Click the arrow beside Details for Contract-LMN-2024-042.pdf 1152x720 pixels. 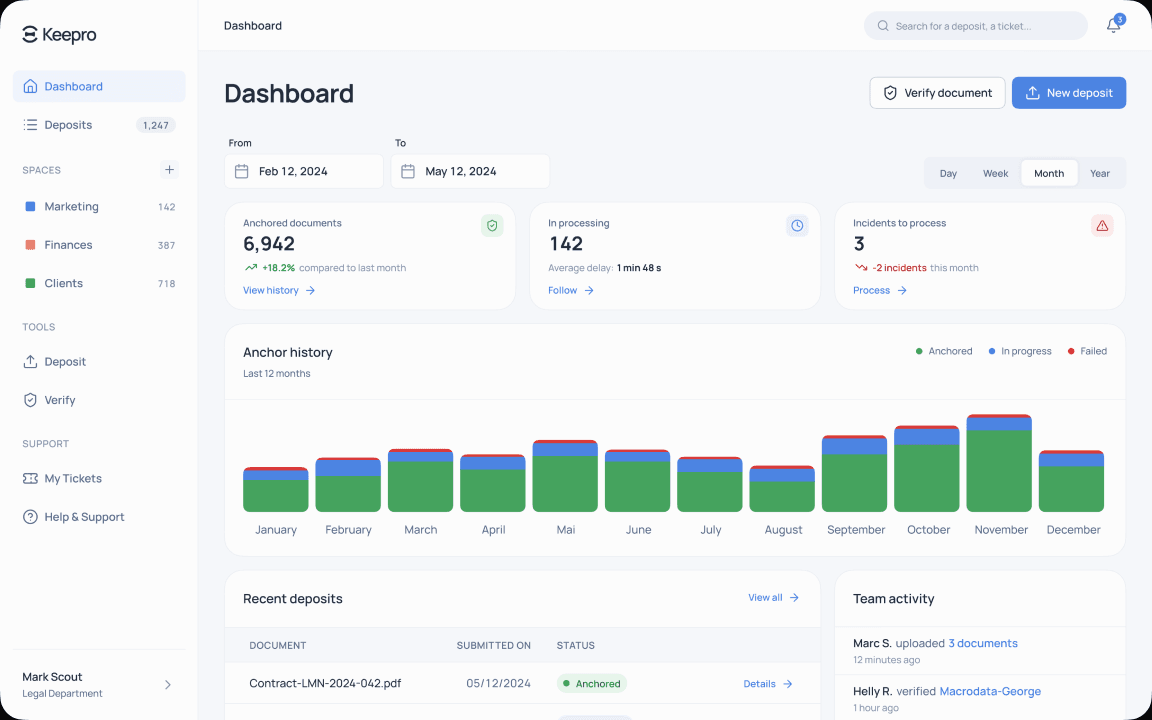[787, 684]
